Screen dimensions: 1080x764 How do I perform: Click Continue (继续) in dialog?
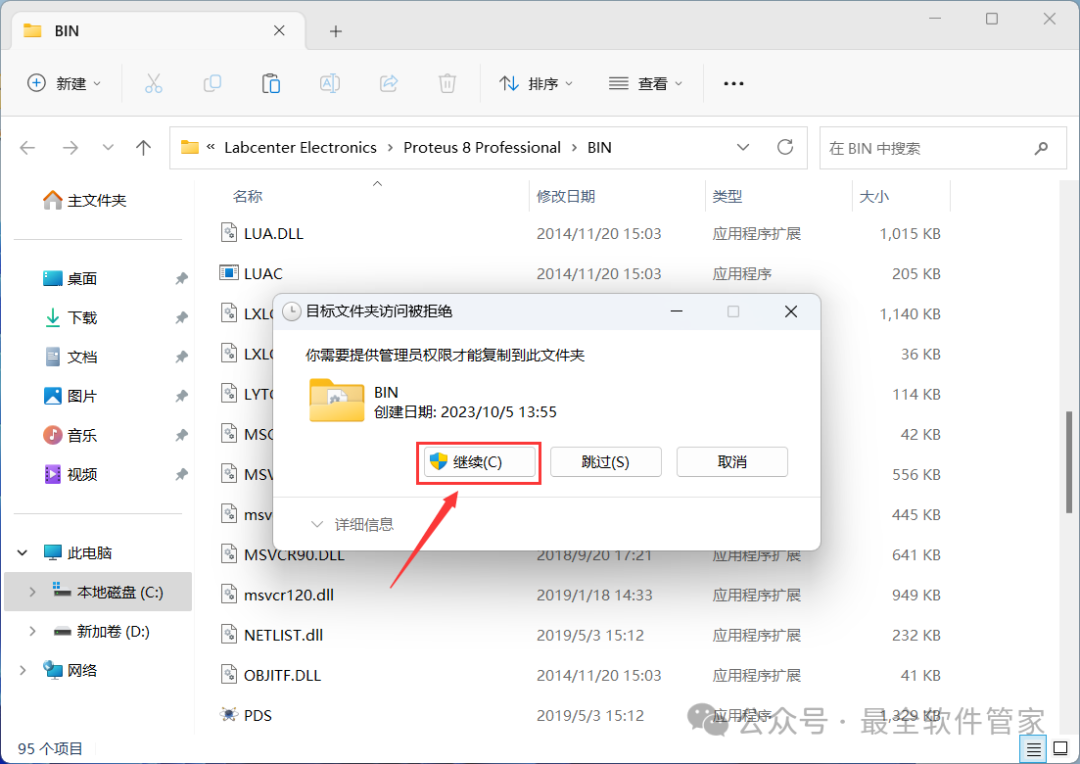point(479,462)
